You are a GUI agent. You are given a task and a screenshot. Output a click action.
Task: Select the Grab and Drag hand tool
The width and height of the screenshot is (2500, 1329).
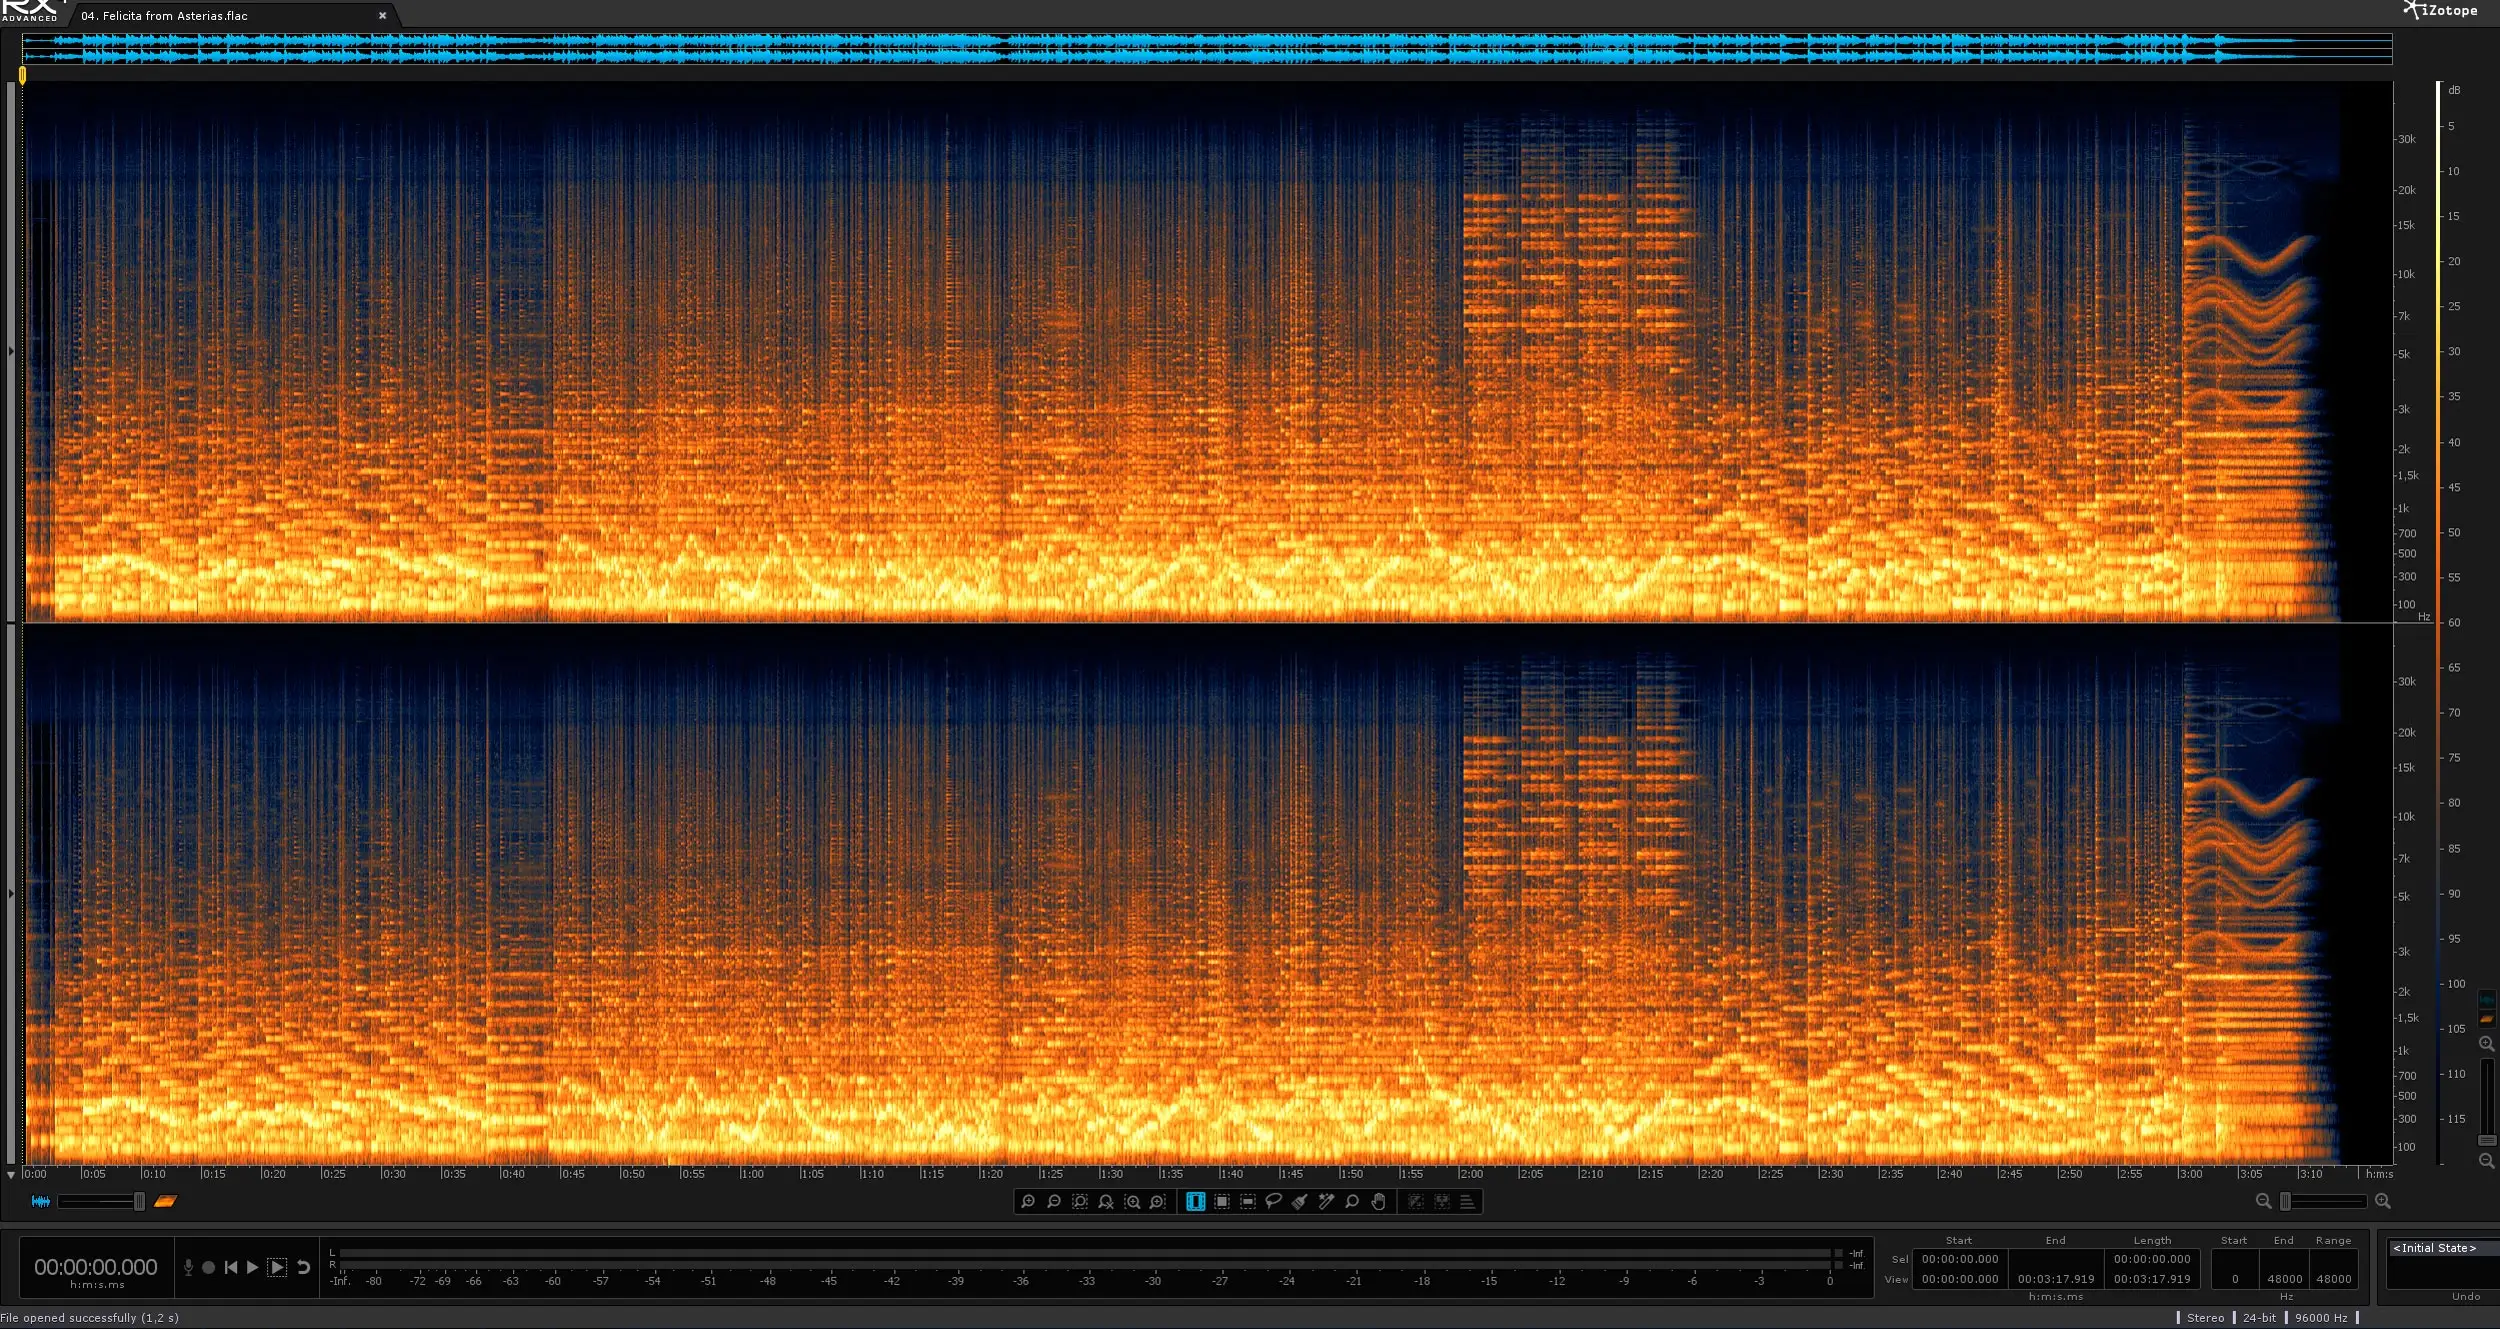[x=1378, y=1202]
